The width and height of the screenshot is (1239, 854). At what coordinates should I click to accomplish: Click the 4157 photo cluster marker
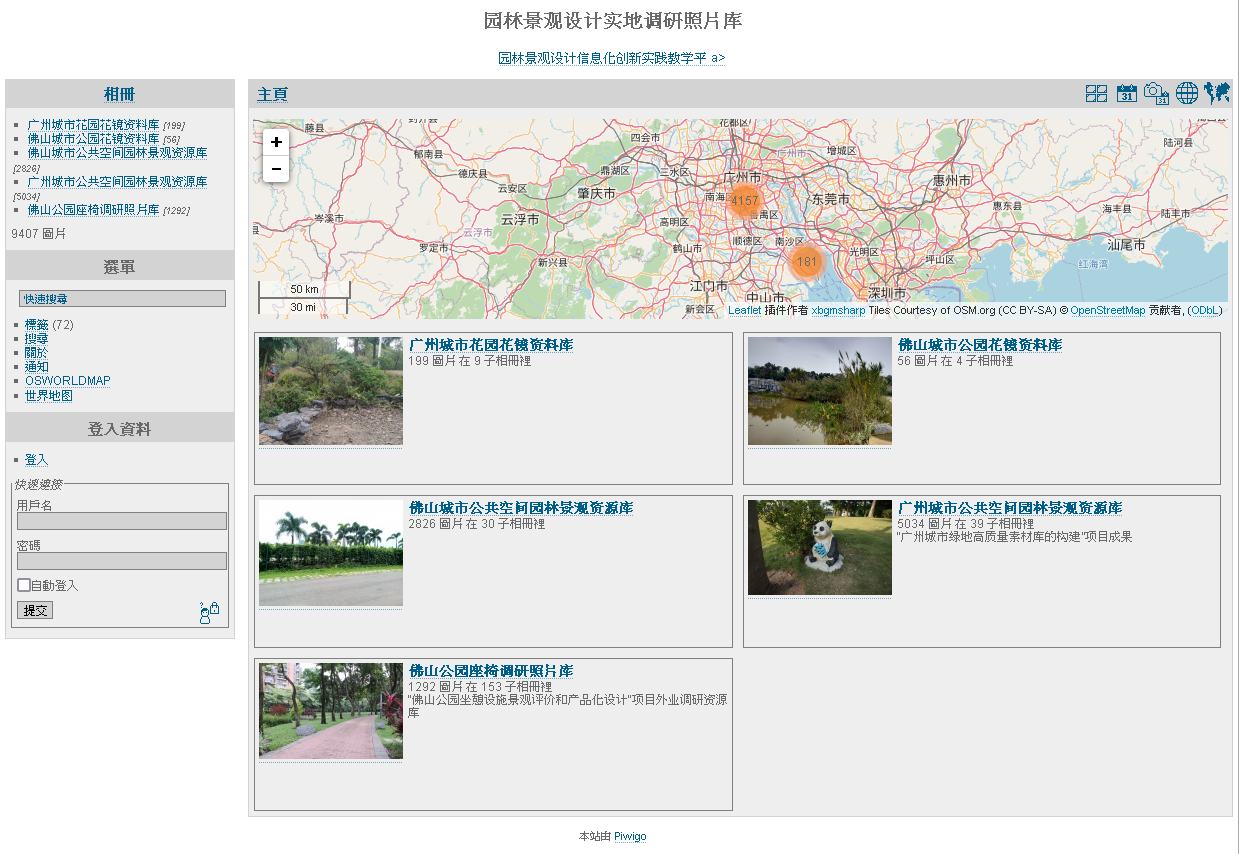pos(744,200)
